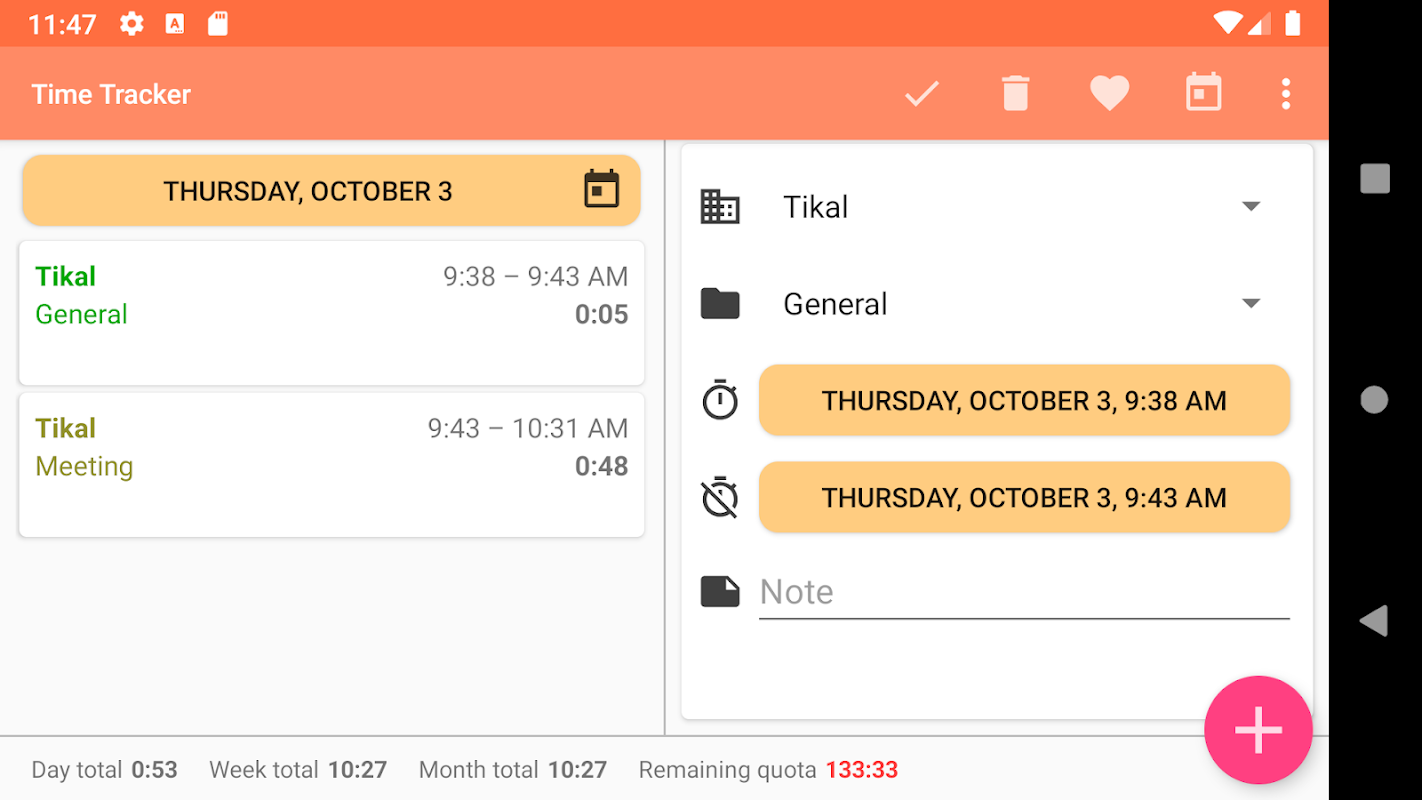Image resolution: width=1422 pixels, height=800 pixels.
Task: Open the three-dot overflow menu
Action: (1286, 94)
